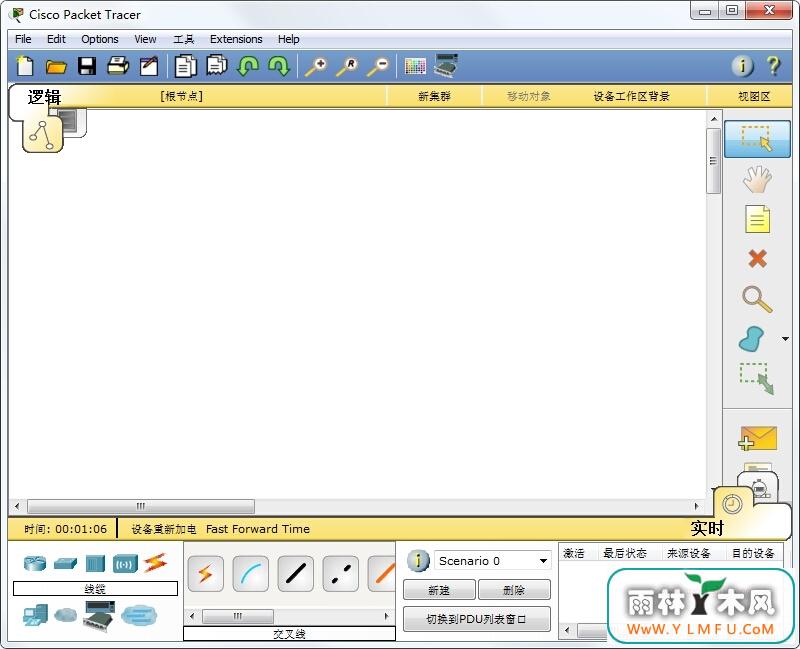Click the 新集群 button
Image resolution: width=800 pixels, height=649 pixels.
(x=434, y=96)
